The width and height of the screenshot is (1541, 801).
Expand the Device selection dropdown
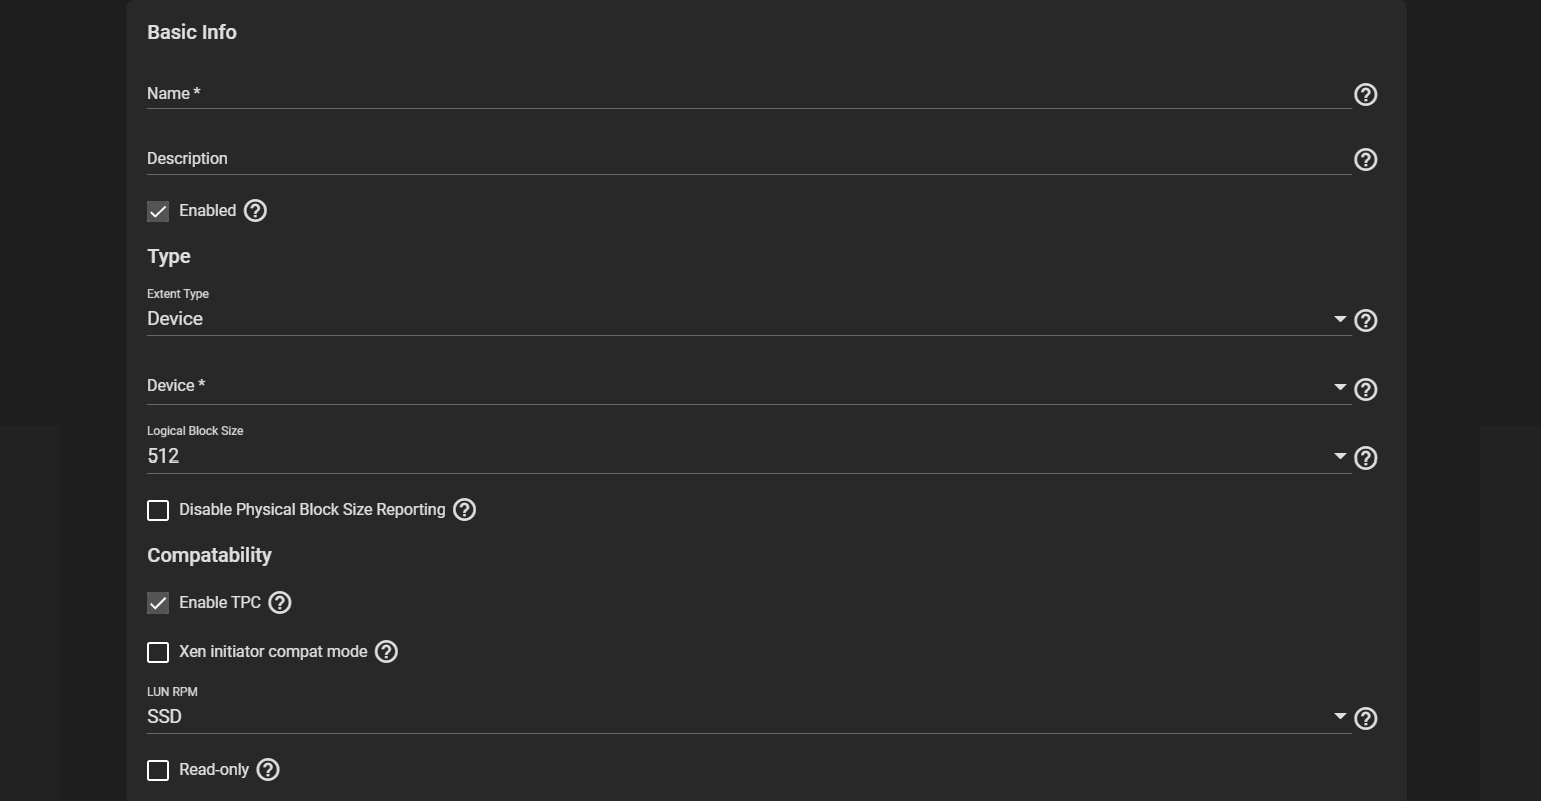point(749,387)
